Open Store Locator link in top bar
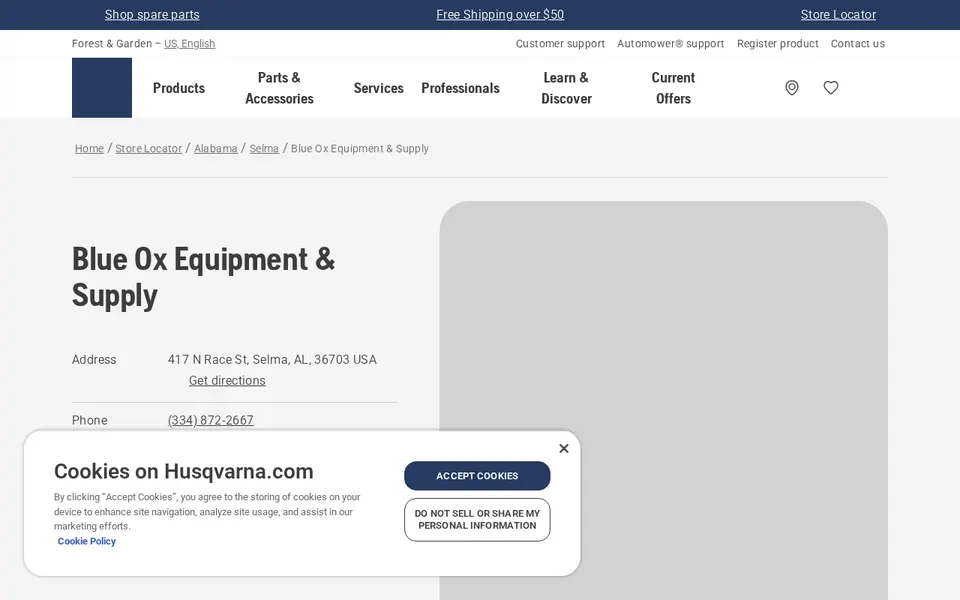 click(838, 15)
